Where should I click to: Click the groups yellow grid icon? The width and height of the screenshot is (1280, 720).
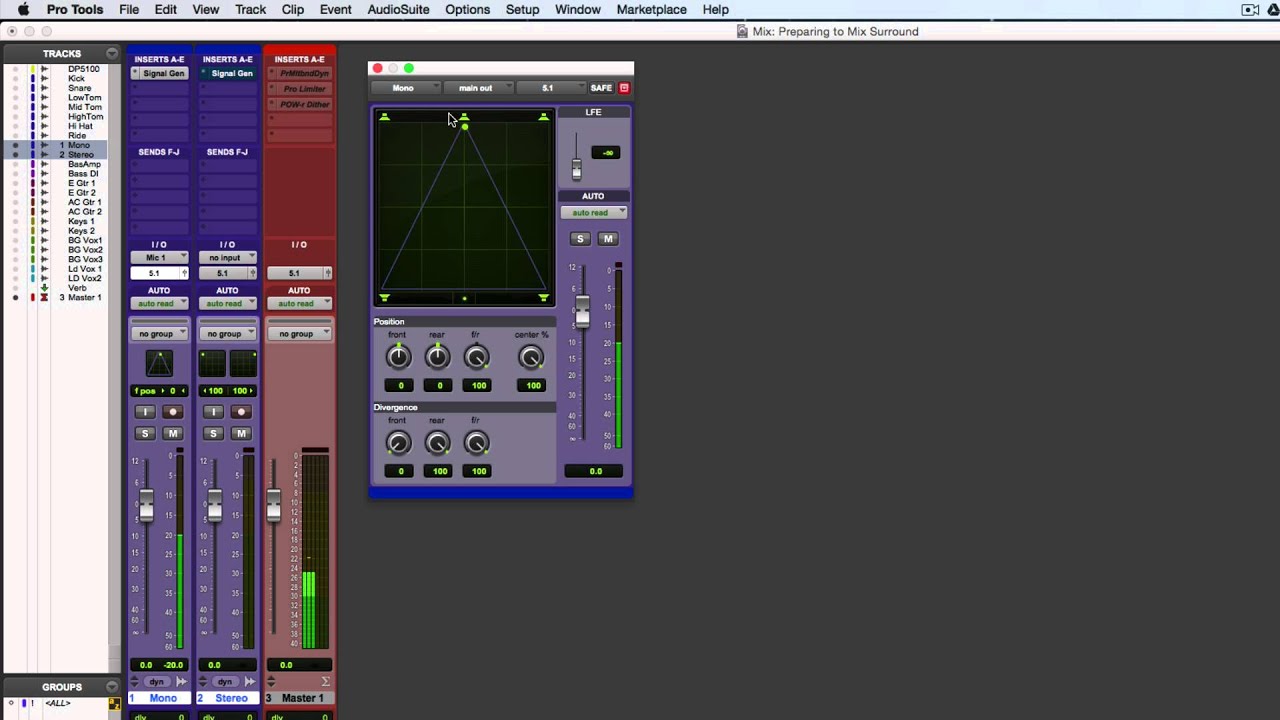click(x=114, y=704)
